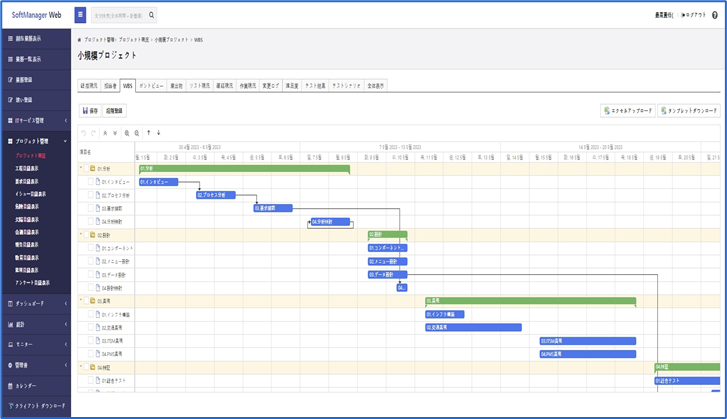Select the green 03.運用 summary bar
This screenshot has height=419, width=727.
click(530, 300)
